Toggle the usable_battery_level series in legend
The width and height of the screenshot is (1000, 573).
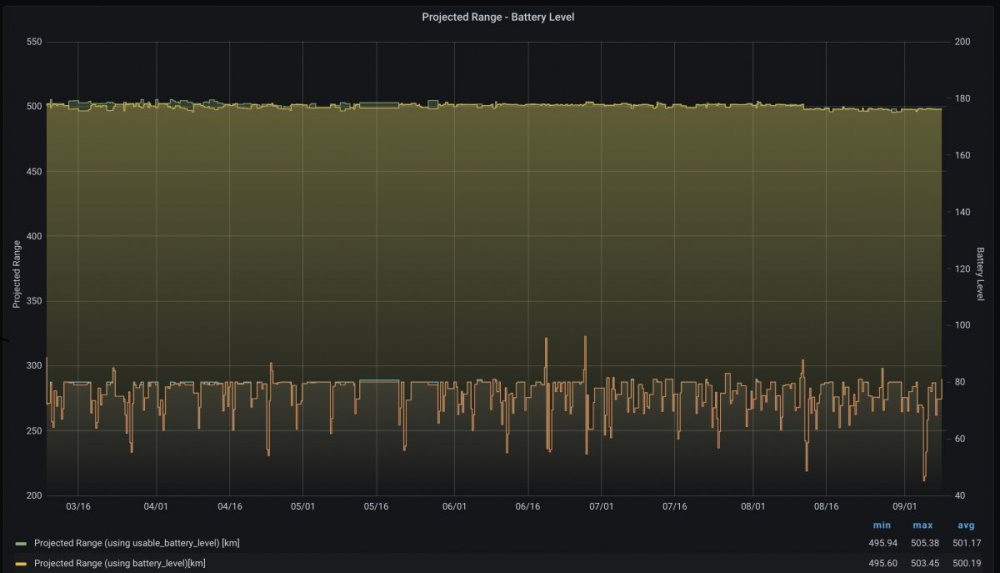(x=136, y=543)
